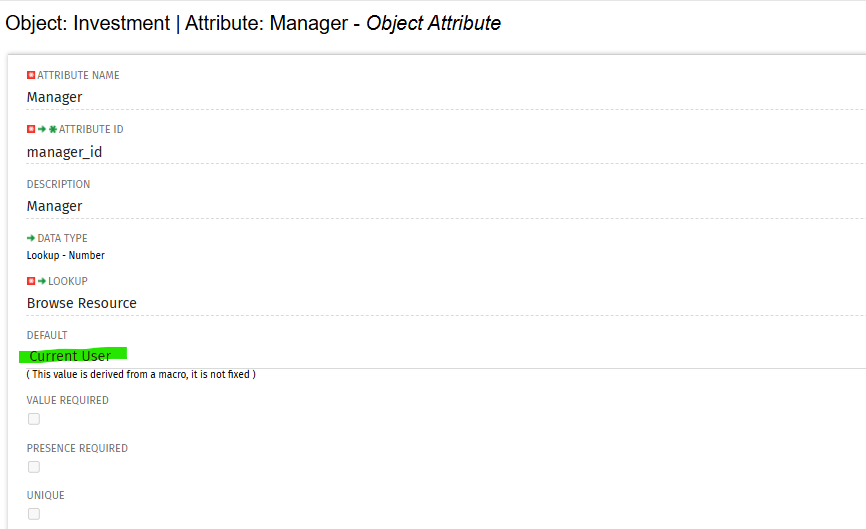Click green arrow icon beside Attribute ID
Image resolution: width=866 pixels, height=529 pixels.
42,129
